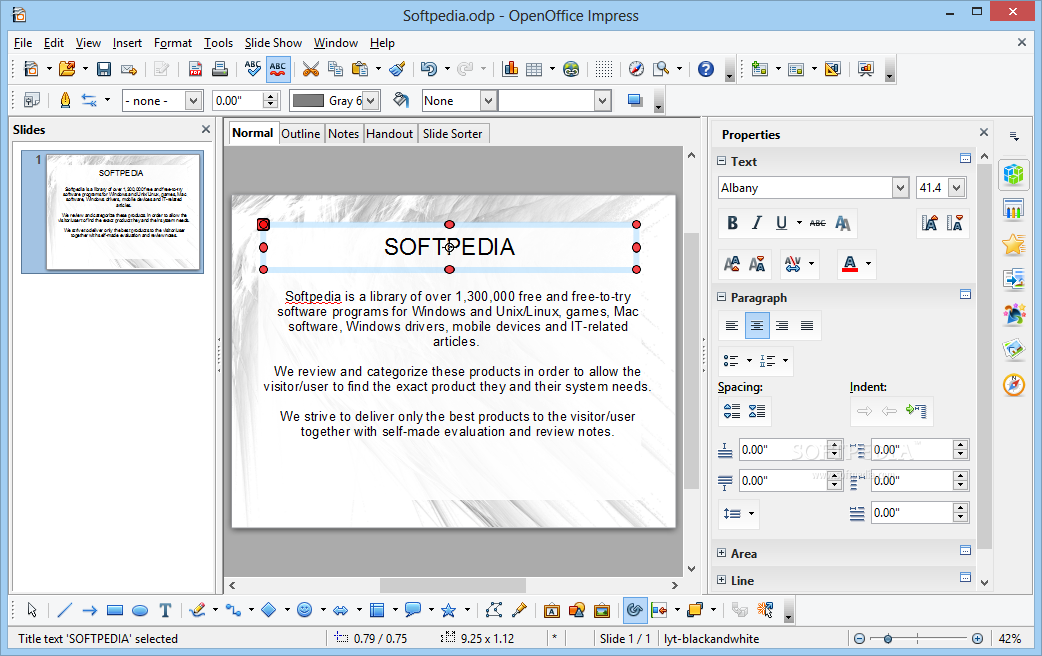The height and width of the screenshot is (656, 1042).
Task: Toggle AutoSpellcheck button
Action: (x=278, y=69)
